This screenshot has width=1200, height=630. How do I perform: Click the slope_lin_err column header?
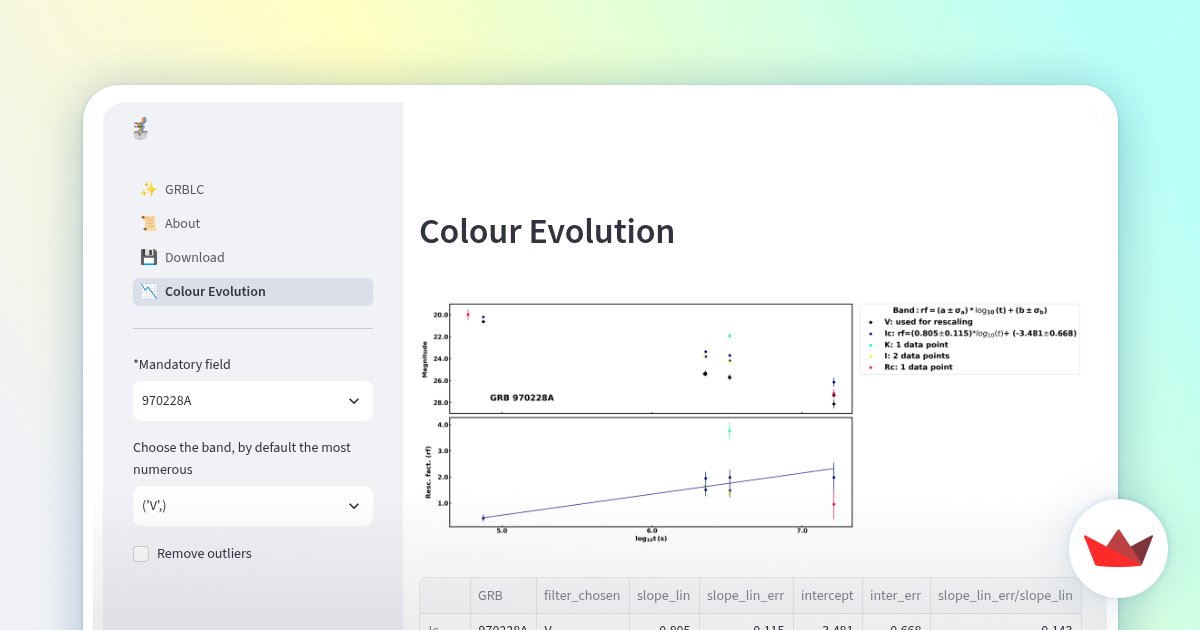coord(746,595)
